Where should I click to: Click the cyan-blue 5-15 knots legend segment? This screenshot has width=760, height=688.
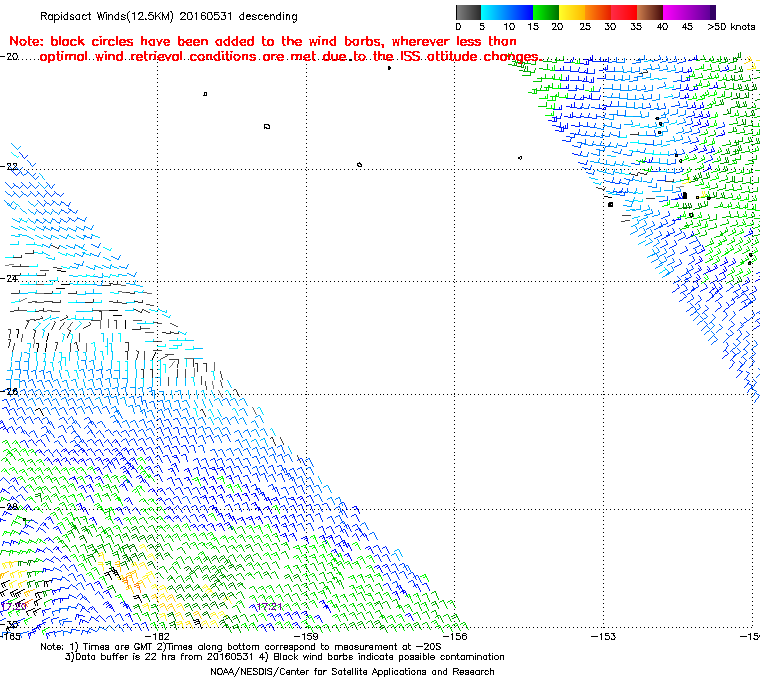pos(507,12)
